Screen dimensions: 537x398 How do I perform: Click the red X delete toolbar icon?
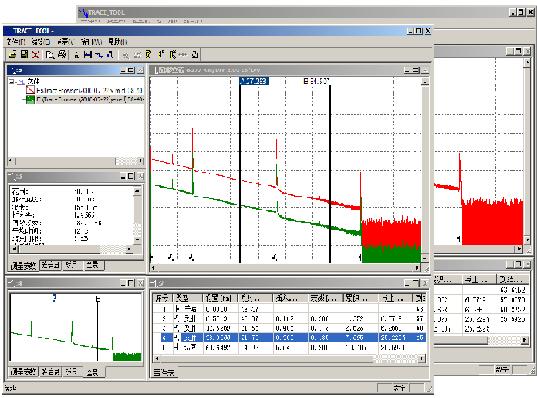(35, 54)
